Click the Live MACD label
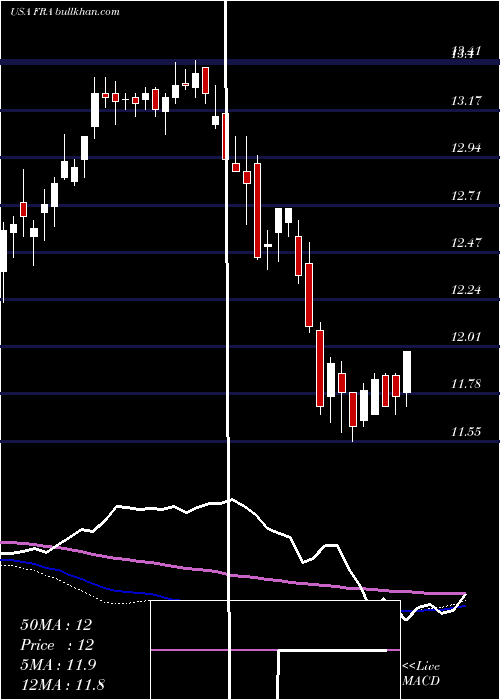This screenshot has width=500, height=700. coord(421,674)
